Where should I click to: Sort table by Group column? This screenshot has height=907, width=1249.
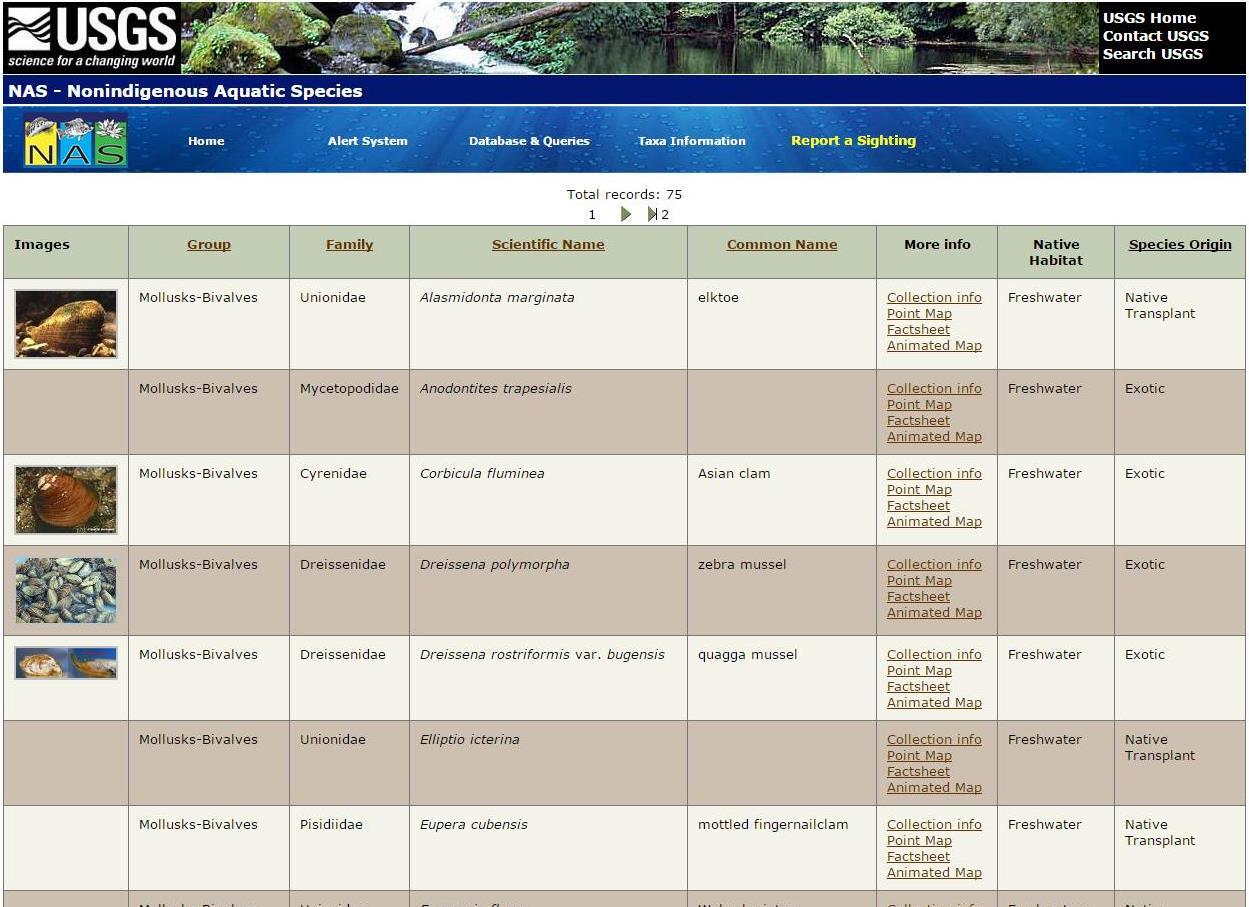click(209, 244)
